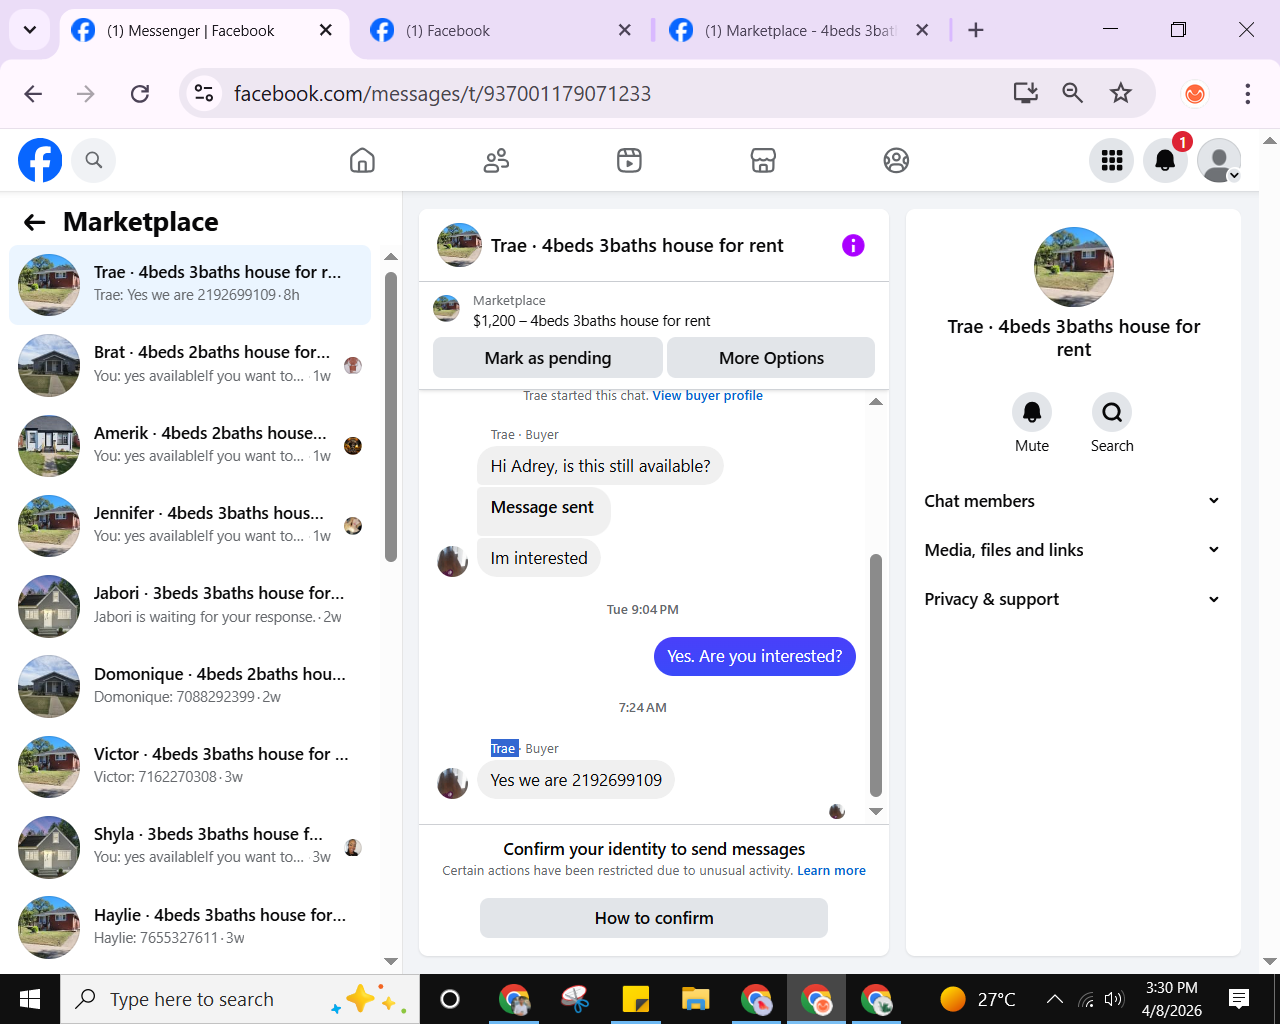The height and width of the screenshot is (1024, 1280).
Task: Search in conversation with magnifier icon
Action: coord(1112,412)
